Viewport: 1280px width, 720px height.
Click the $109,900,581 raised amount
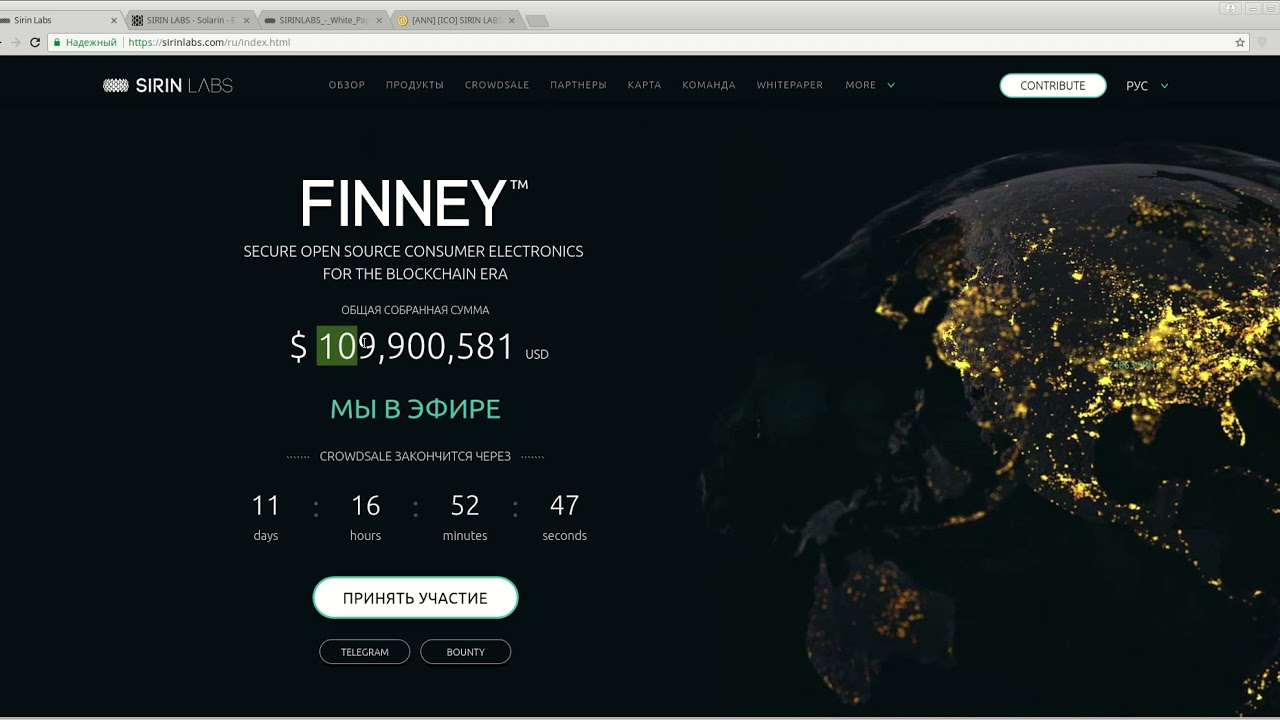click(402, 347)
